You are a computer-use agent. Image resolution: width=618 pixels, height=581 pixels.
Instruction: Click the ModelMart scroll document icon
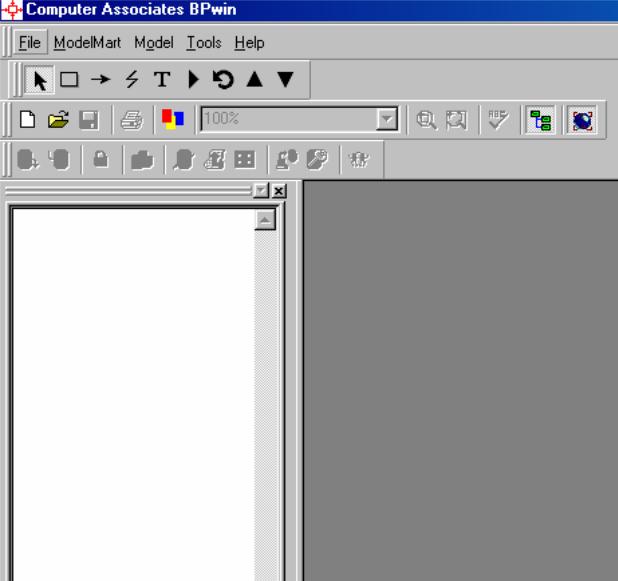(x=215, y=160)
